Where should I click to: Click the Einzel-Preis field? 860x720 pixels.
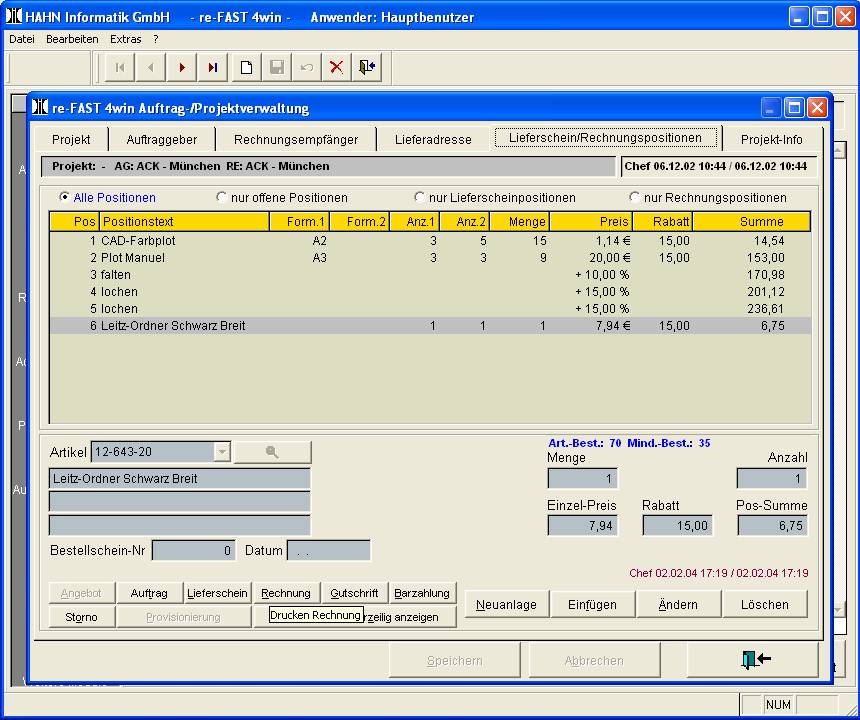(582, 525)
